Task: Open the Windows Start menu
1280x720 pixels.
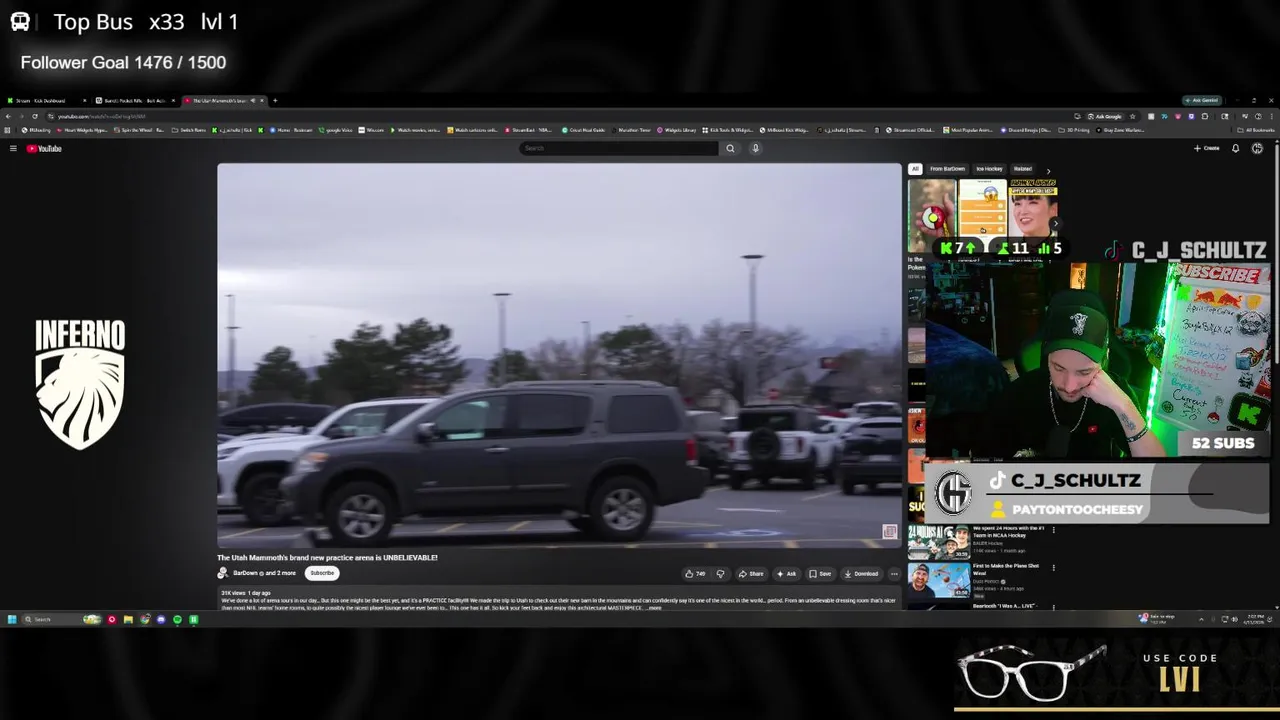Action: [12, 619]
